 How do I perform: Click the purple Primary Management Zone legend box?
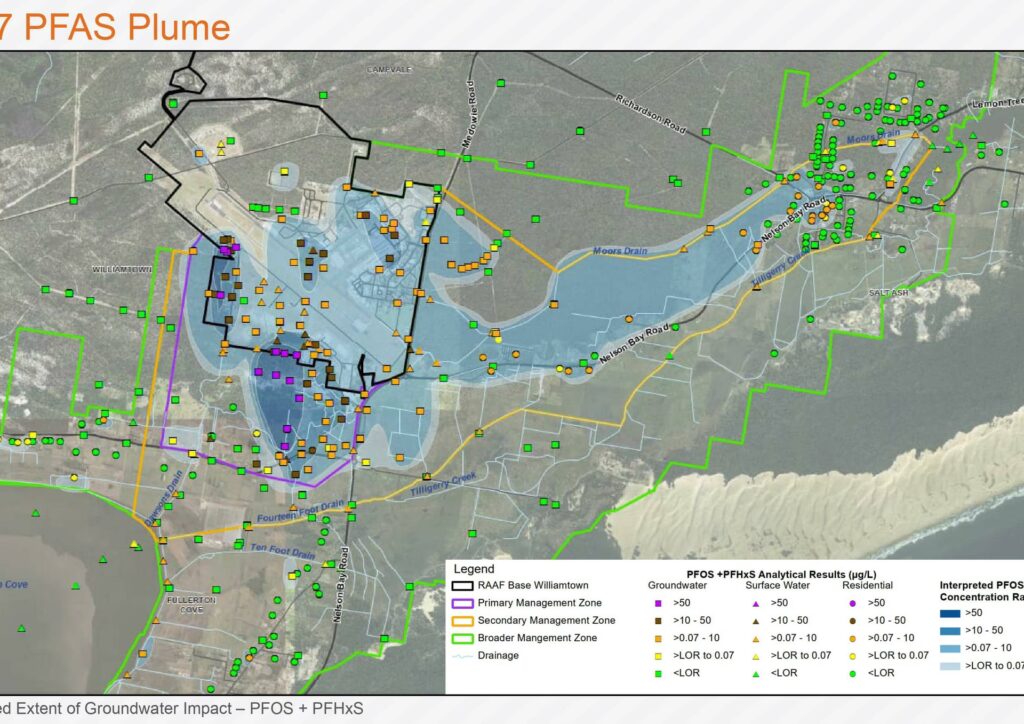tap(463, 603)
